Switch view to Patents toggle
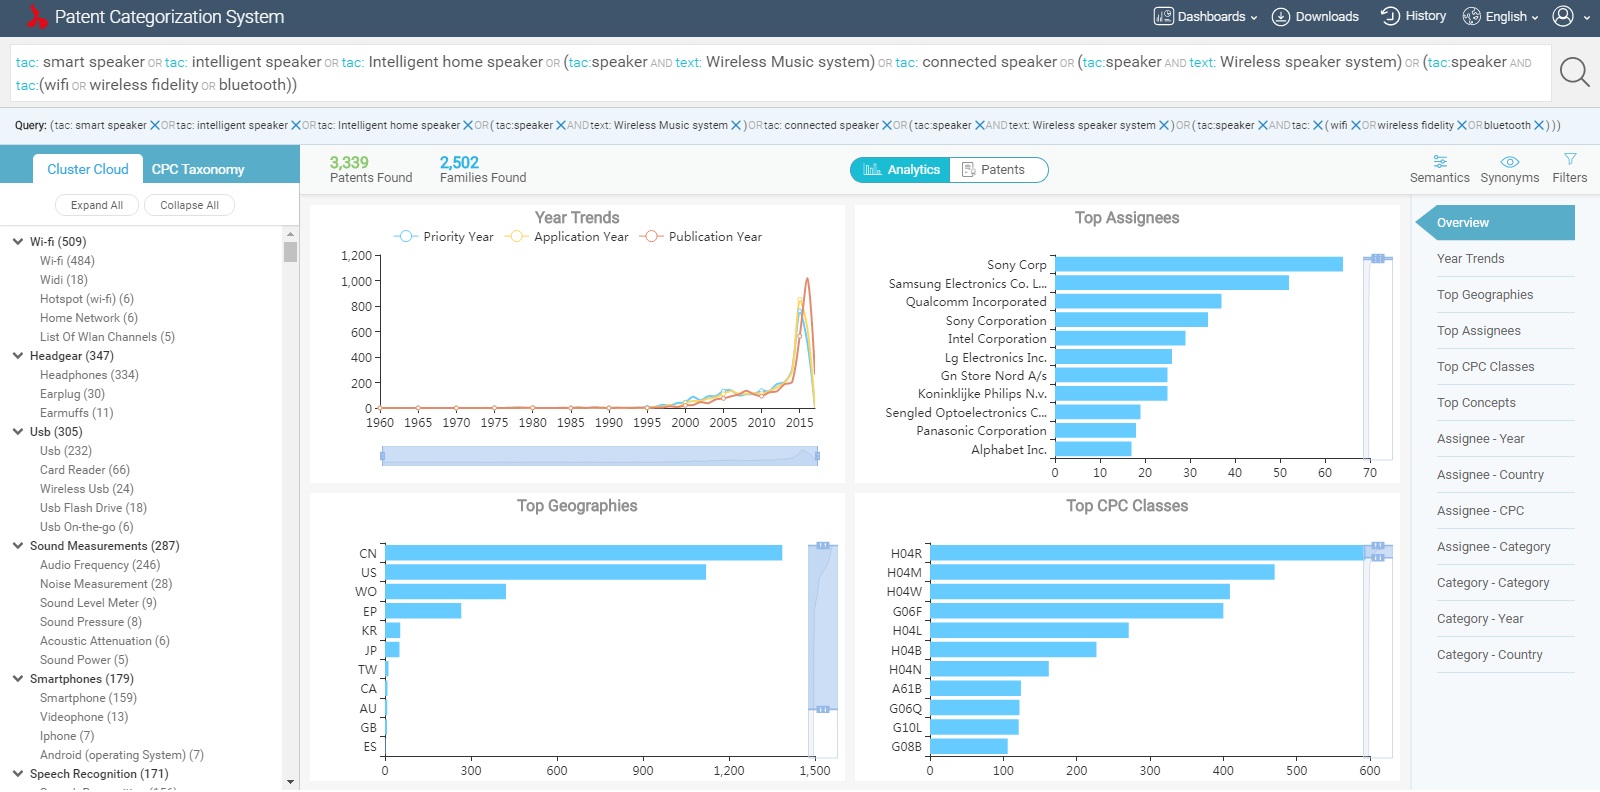Screen dimensions: 1600x792 click(997, 170)
